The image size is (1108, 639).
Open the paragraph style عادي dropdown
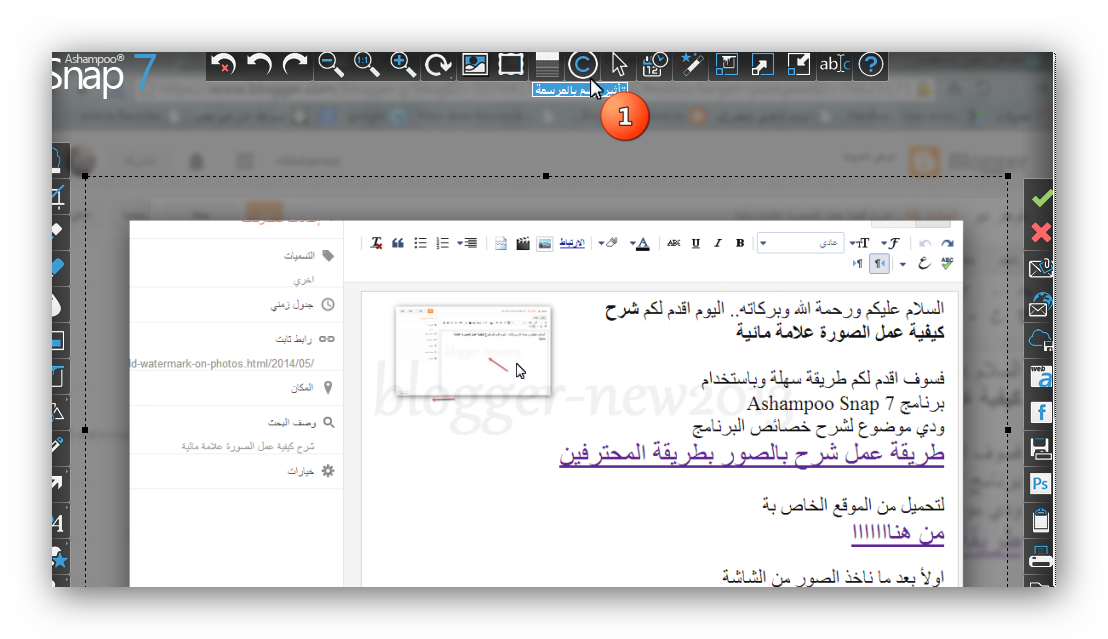coord(800,243)
